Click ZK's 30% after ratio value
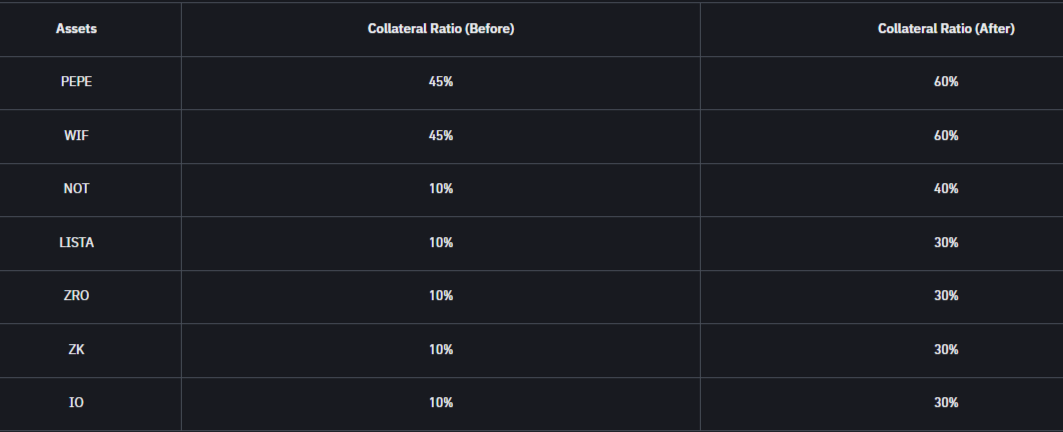 (x=946, y=349)
